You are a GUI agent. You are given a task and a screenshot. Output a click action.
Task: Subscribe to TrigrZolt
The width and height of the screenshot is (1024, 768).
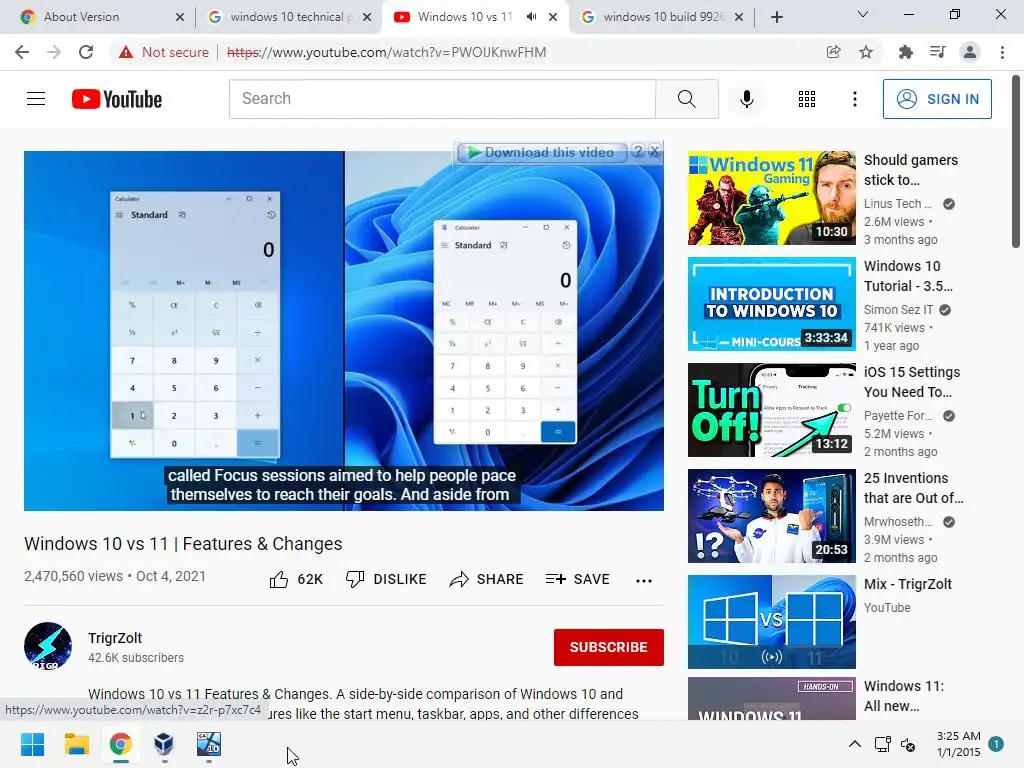(x=609, y=647)
